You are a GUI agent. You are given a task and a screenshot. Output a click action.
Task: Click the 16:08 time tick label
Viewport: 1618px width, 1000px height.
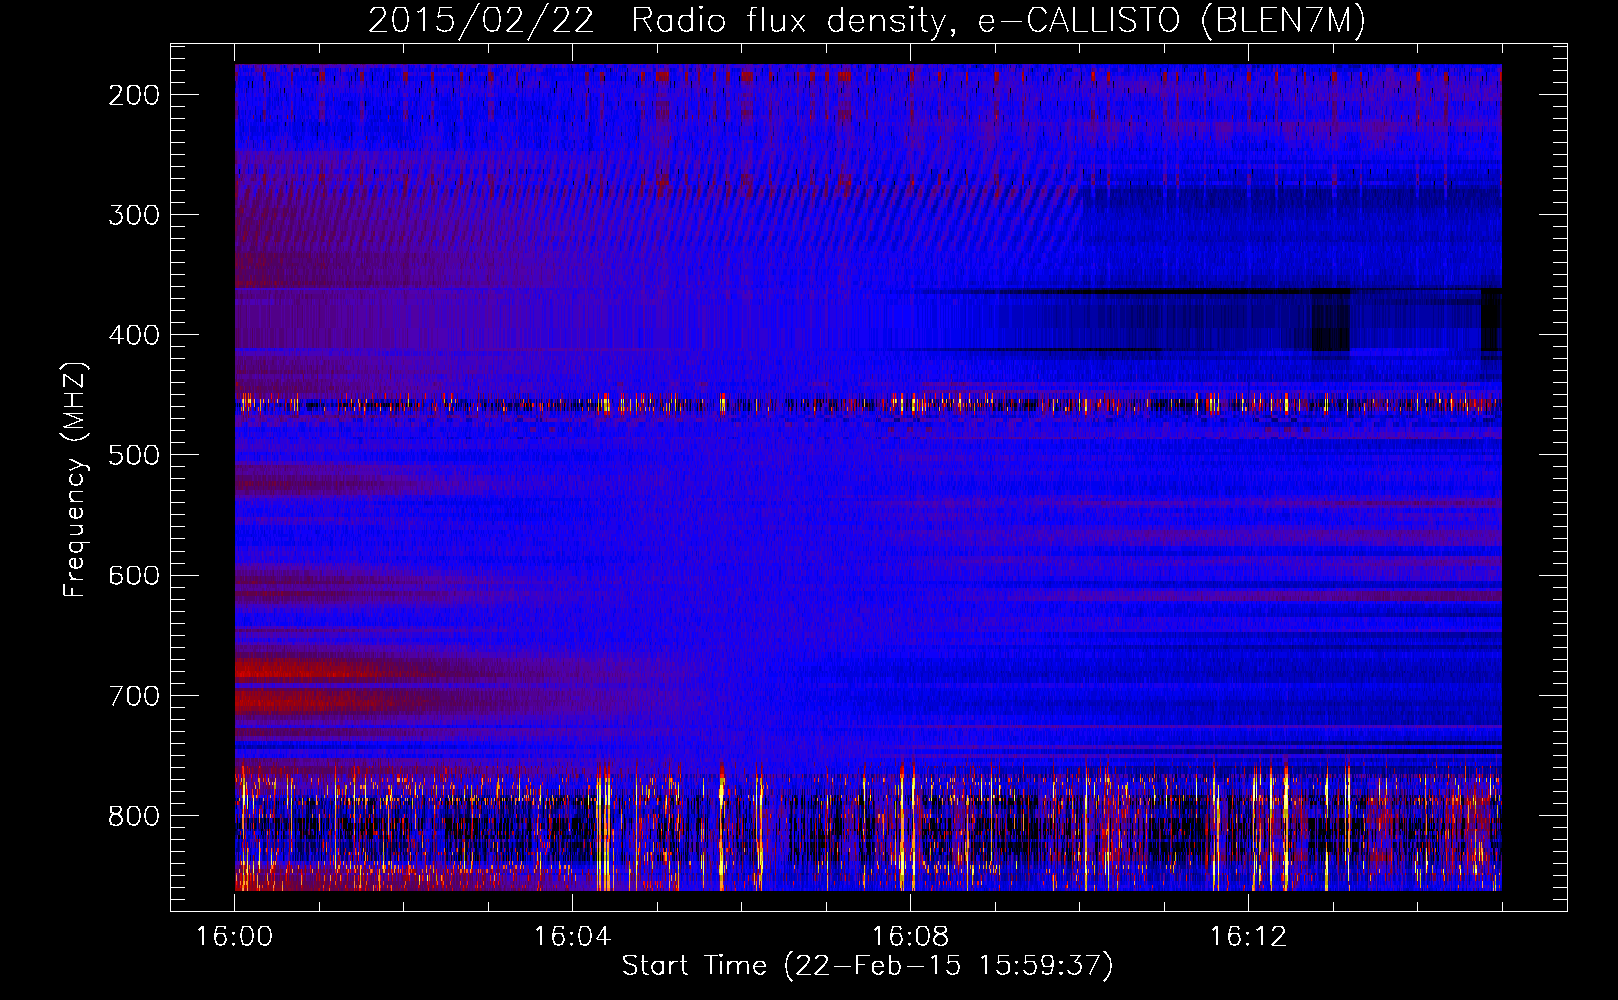(910, 937)
